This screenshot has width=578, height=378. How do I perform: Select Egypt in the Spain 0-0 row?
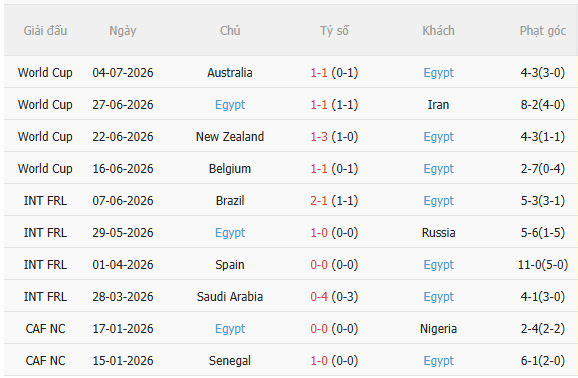[438, 265]
